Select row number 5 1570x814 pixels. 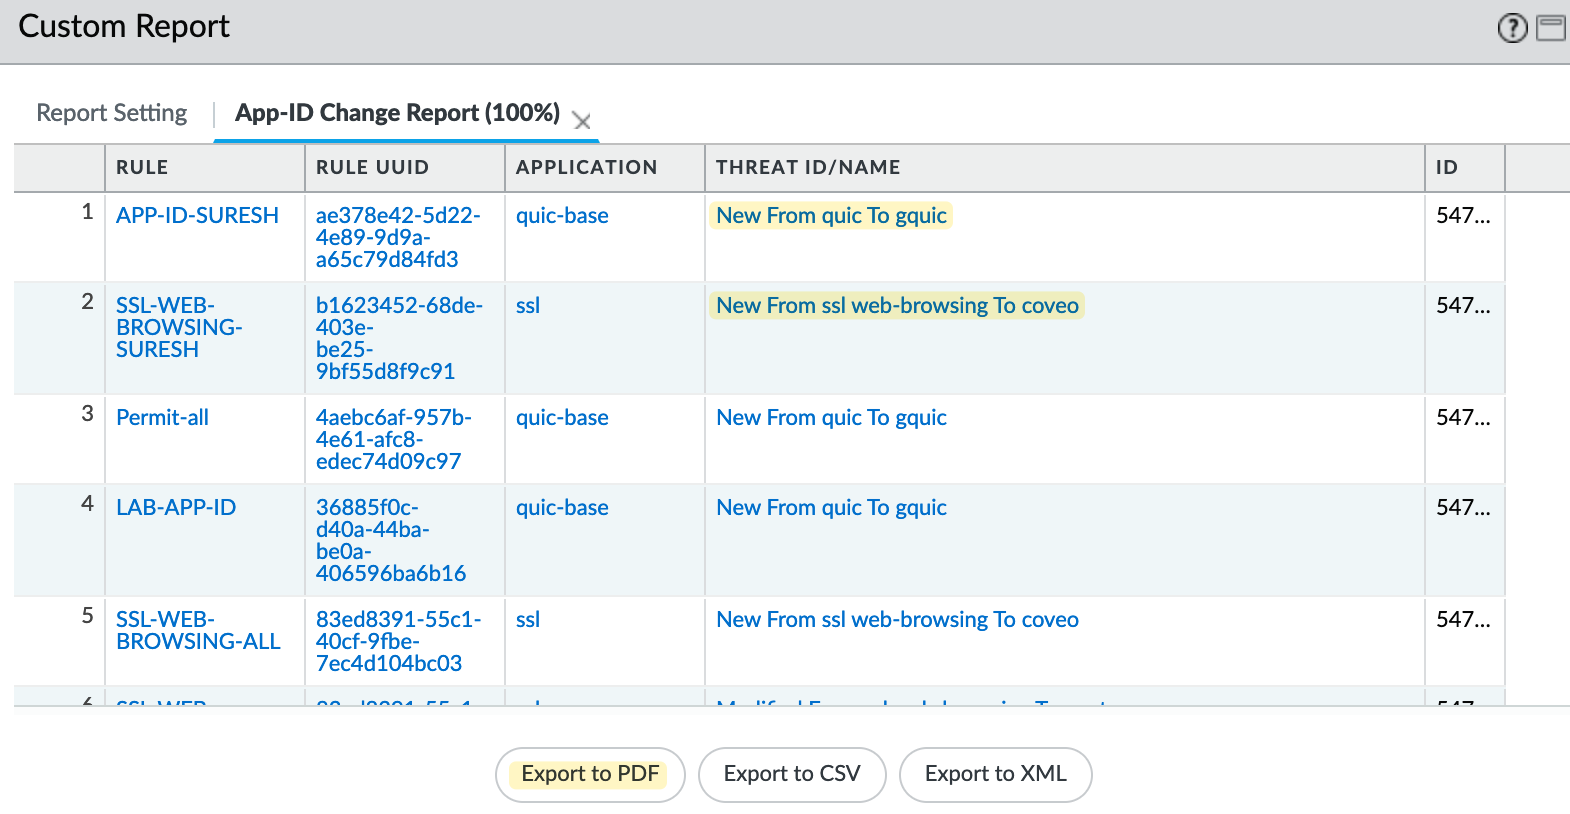click(88, 616)
